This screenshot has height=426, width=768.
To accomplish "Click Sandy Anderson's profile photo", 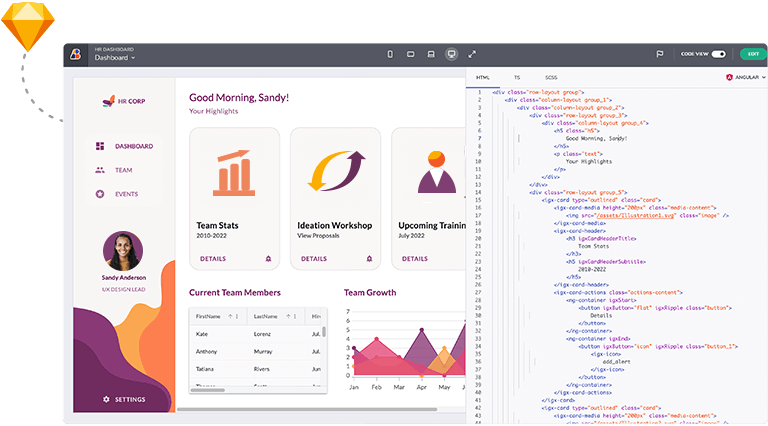I will tap(122, 252).
